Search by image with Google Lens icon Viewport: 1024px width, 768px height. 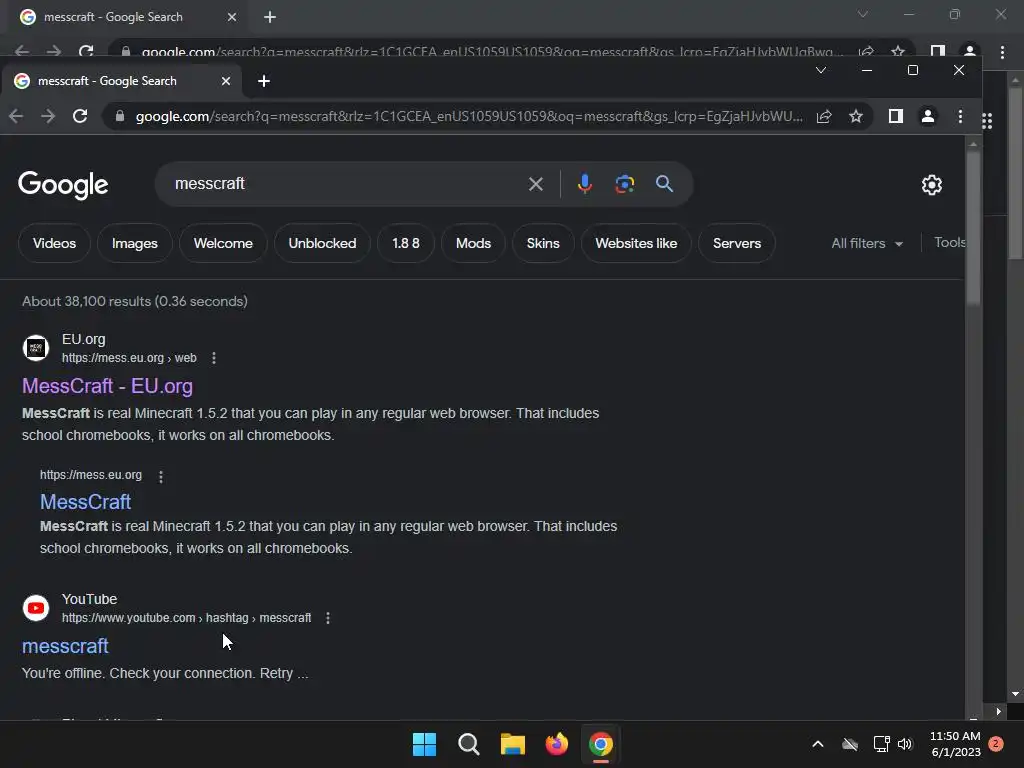[624, 184]
